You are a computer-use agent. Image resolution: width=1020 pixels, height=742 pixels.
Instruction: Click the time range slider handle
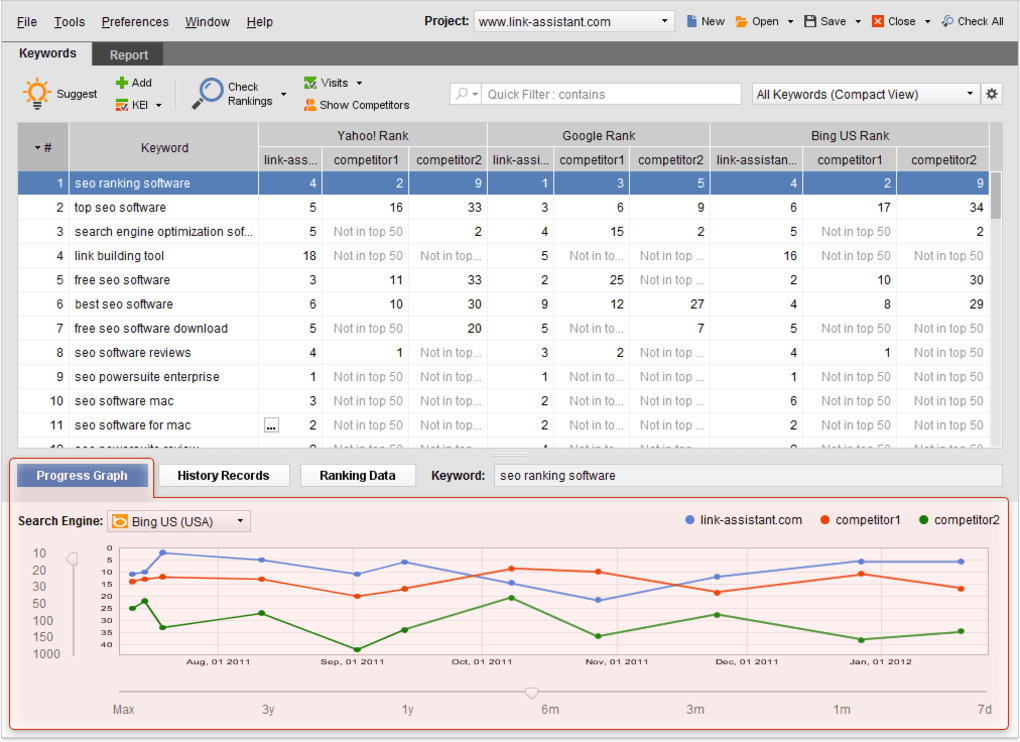(531, 693)
